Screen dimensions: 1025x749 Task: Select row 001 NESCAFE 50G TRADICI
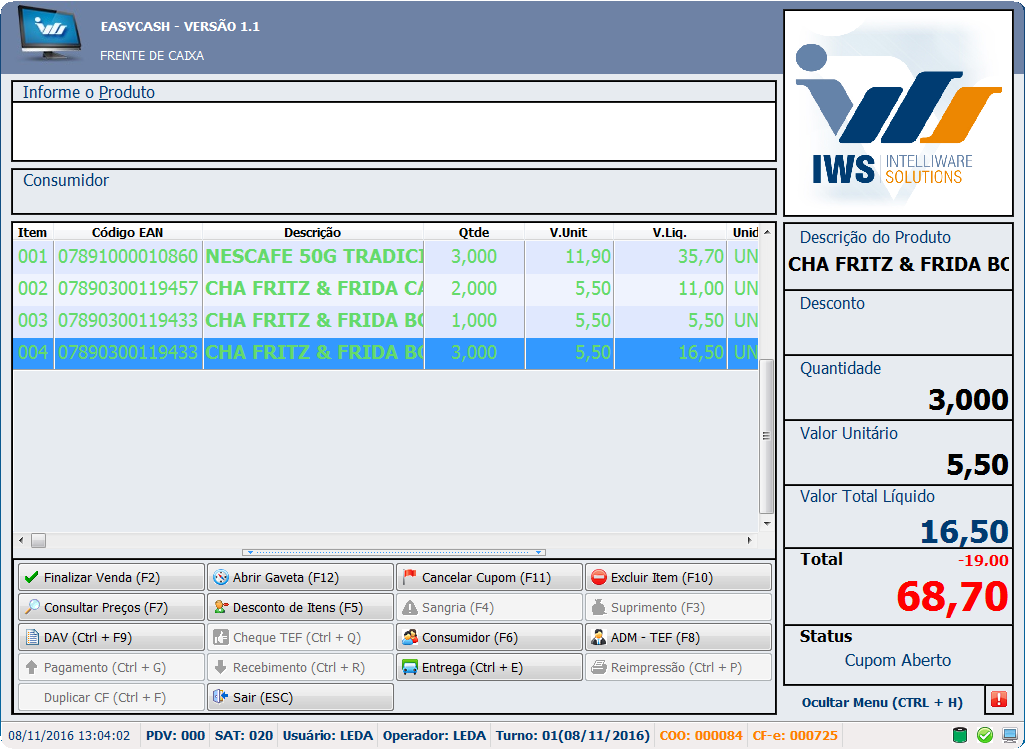point(386,256)
